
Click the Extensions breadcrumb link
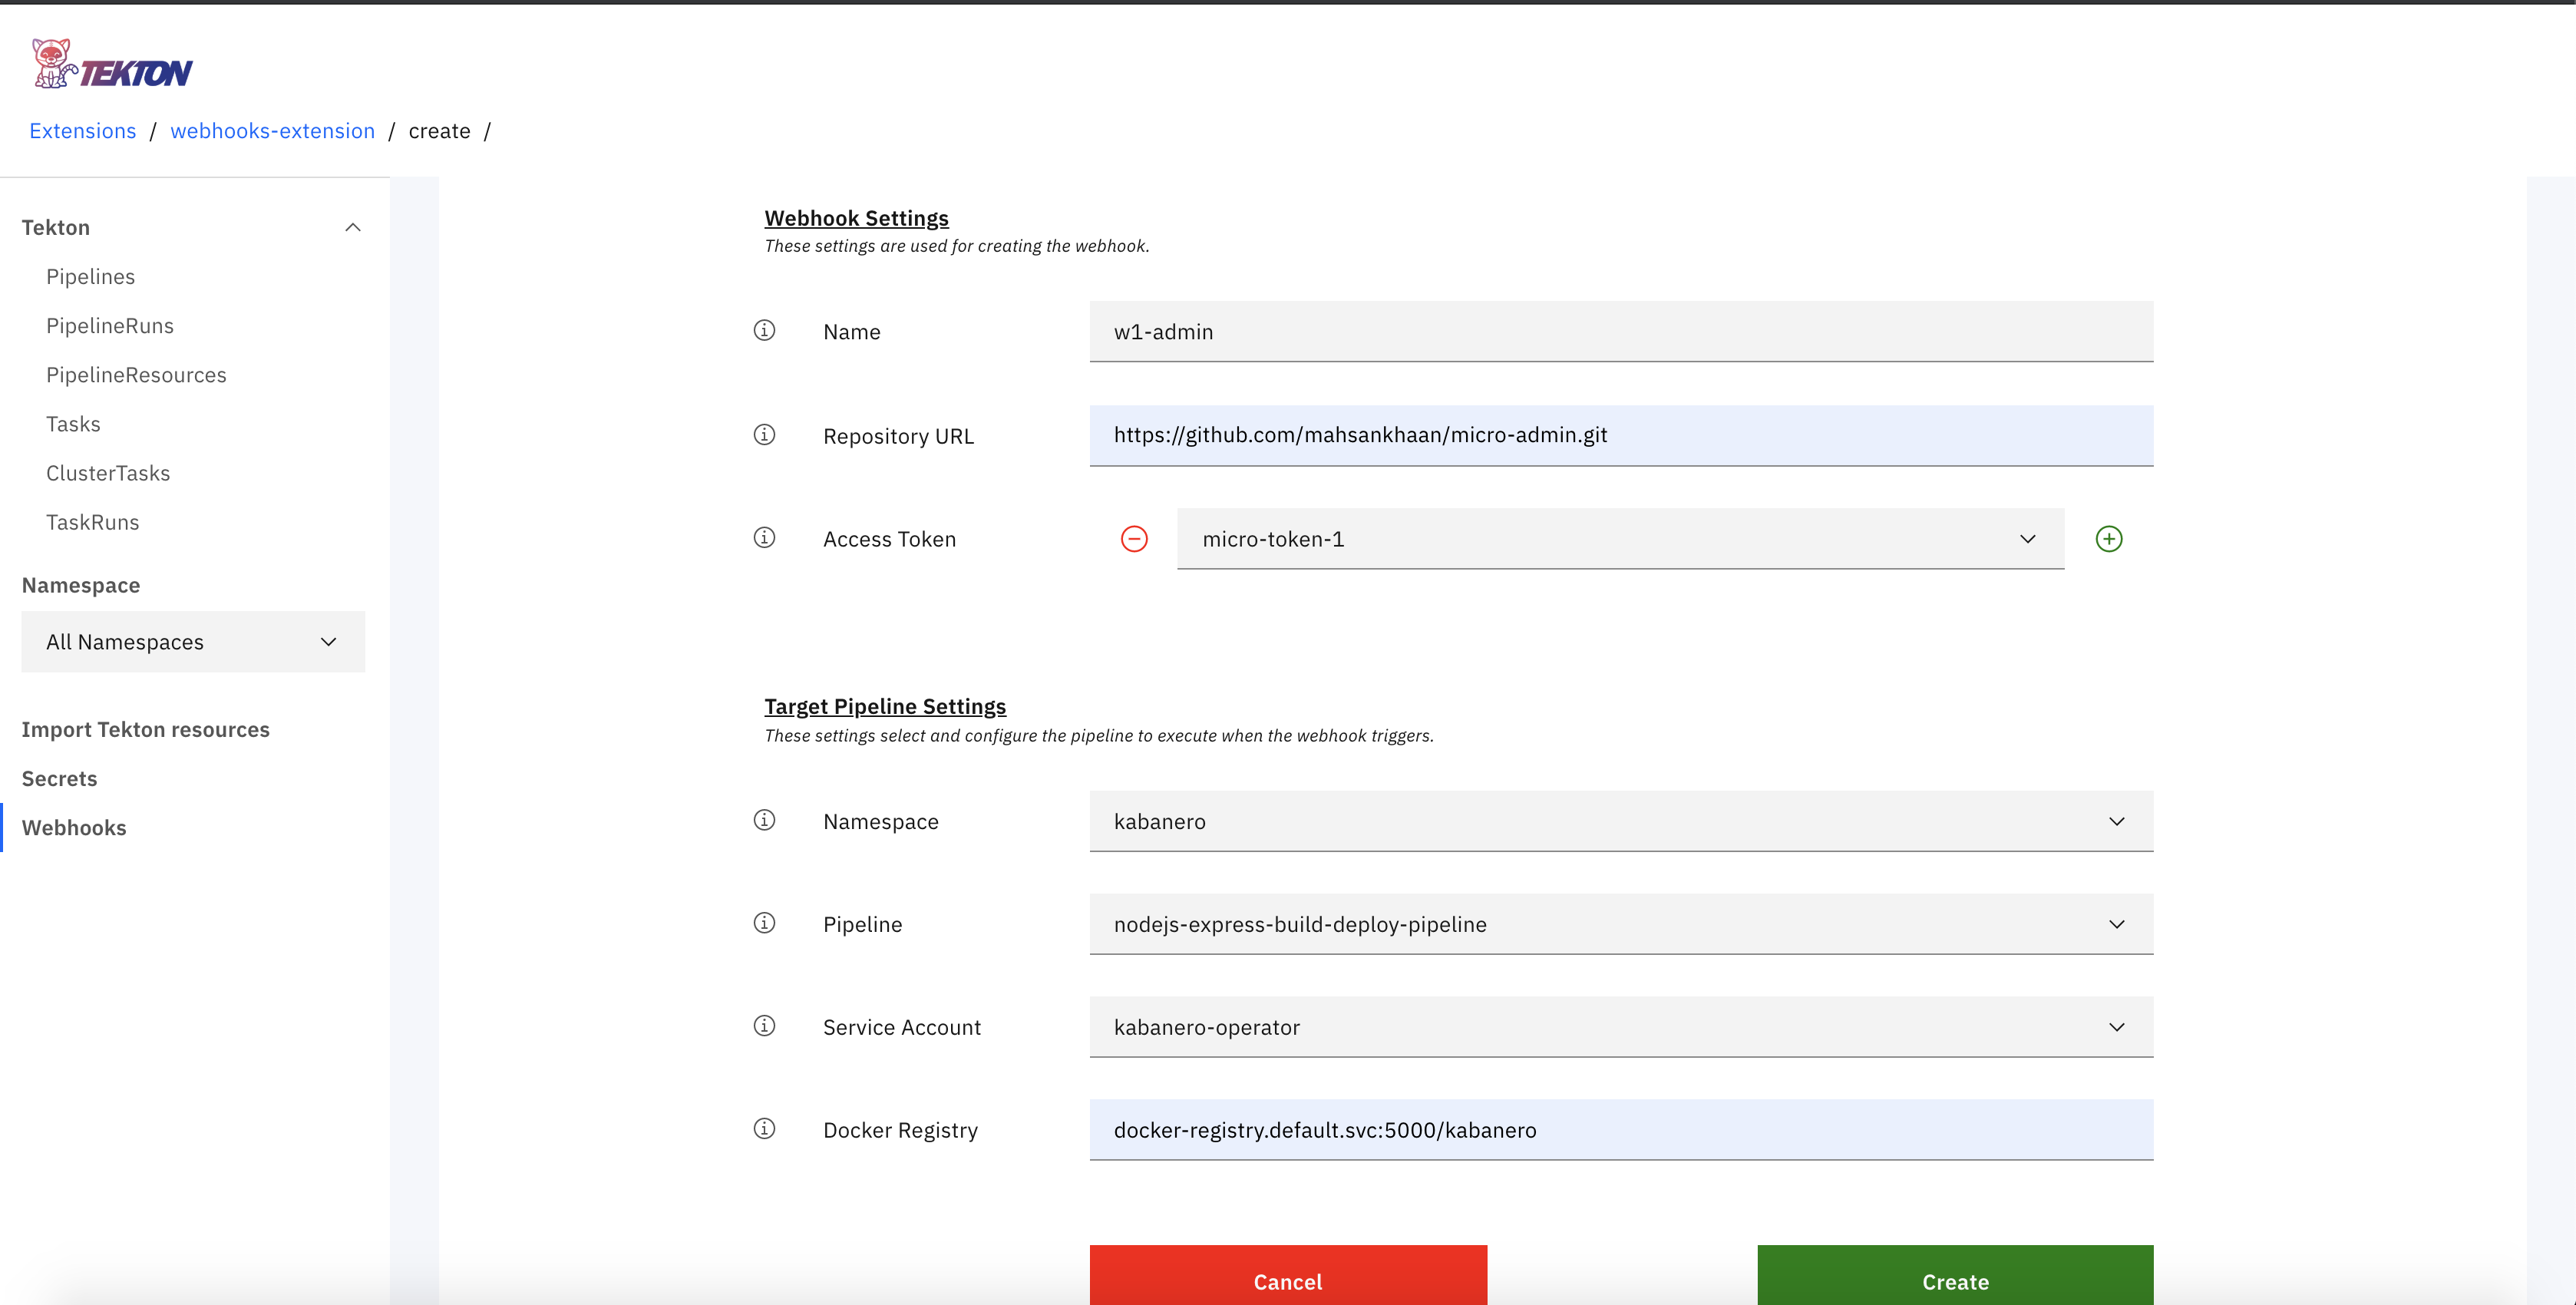point(83,130)
